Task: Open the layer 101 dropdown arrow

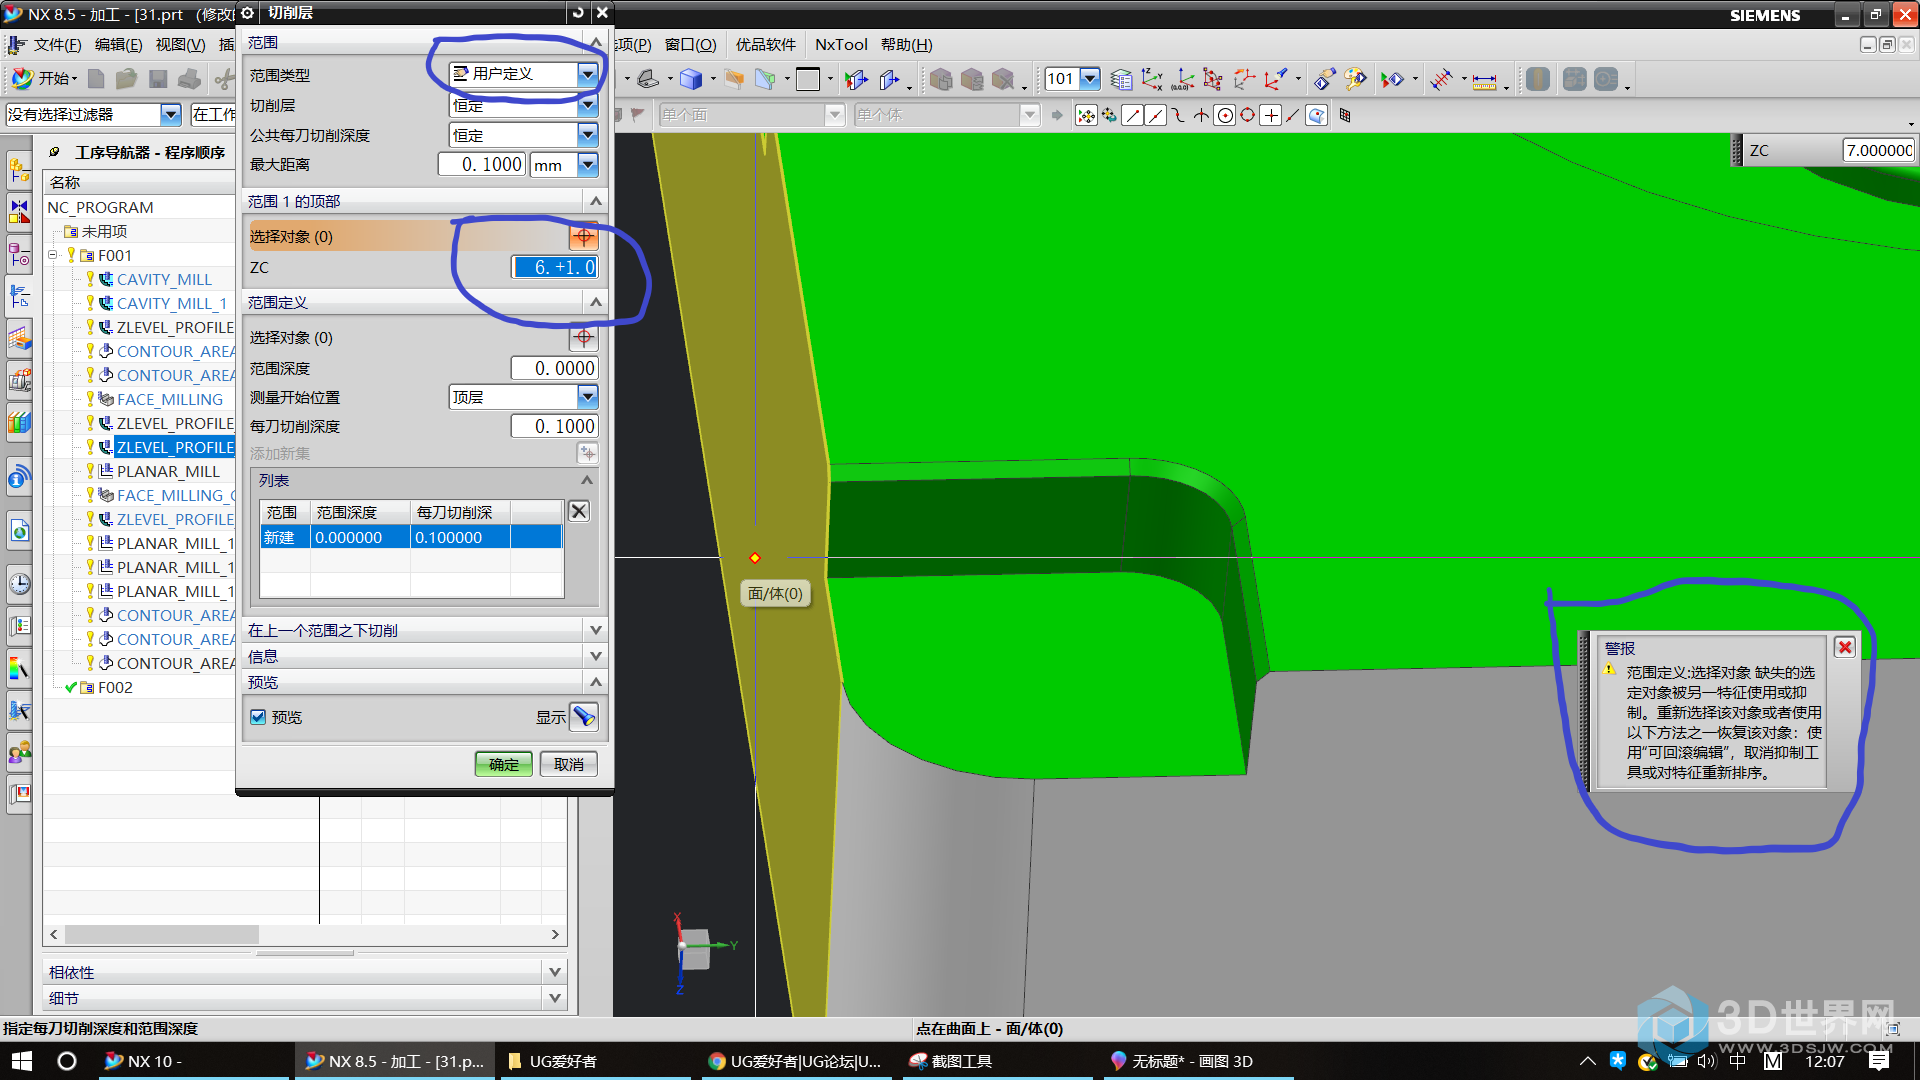Action: [x=1090, y=79]
